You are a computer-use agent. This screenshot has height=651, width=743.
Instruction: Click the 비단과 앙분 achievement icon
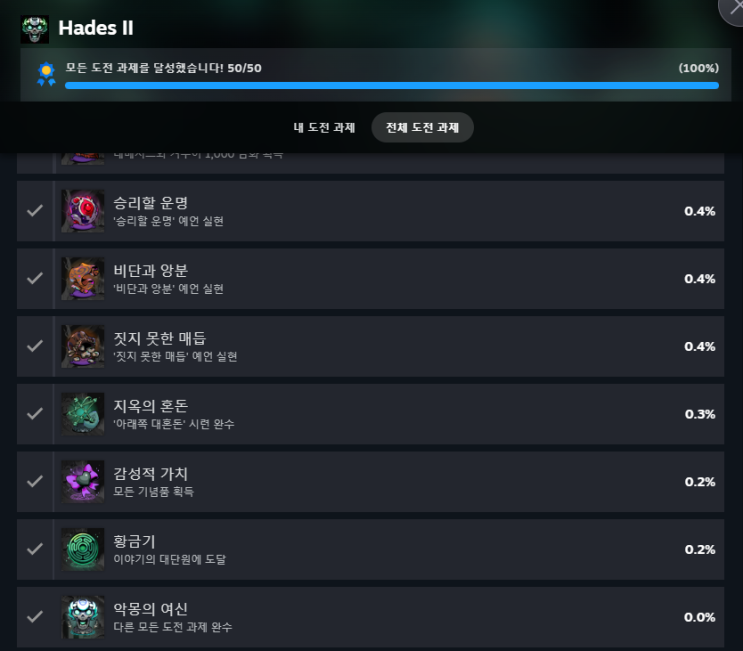pos(83,279)
